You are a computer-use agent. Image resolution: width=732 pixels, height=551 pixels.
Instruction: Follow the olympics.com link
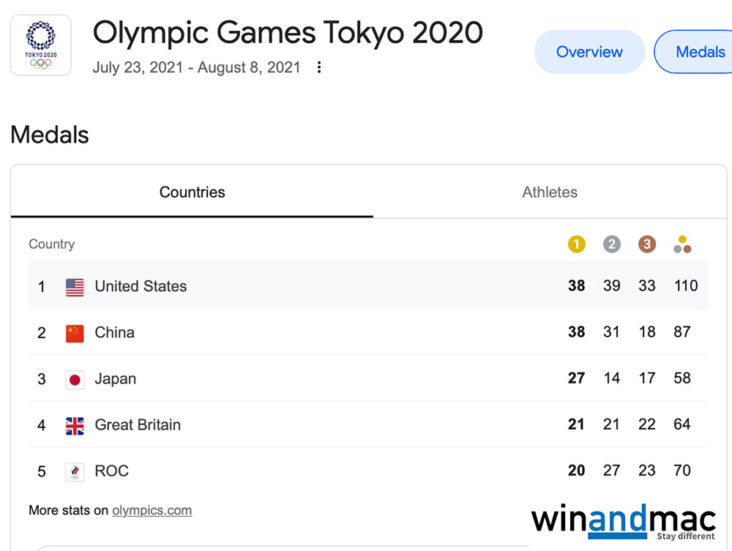[151, 511]
